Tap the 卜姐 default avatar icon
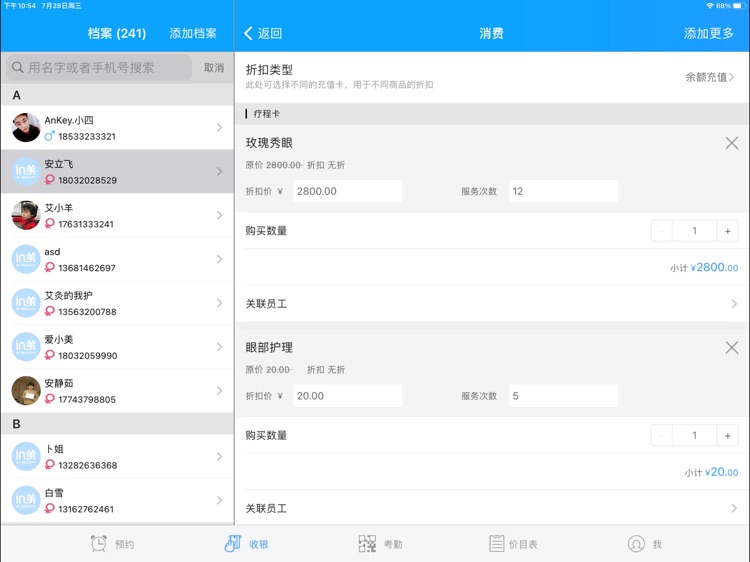Image resolution: width=750 pixels, height=562 pixels. [26, 456]
